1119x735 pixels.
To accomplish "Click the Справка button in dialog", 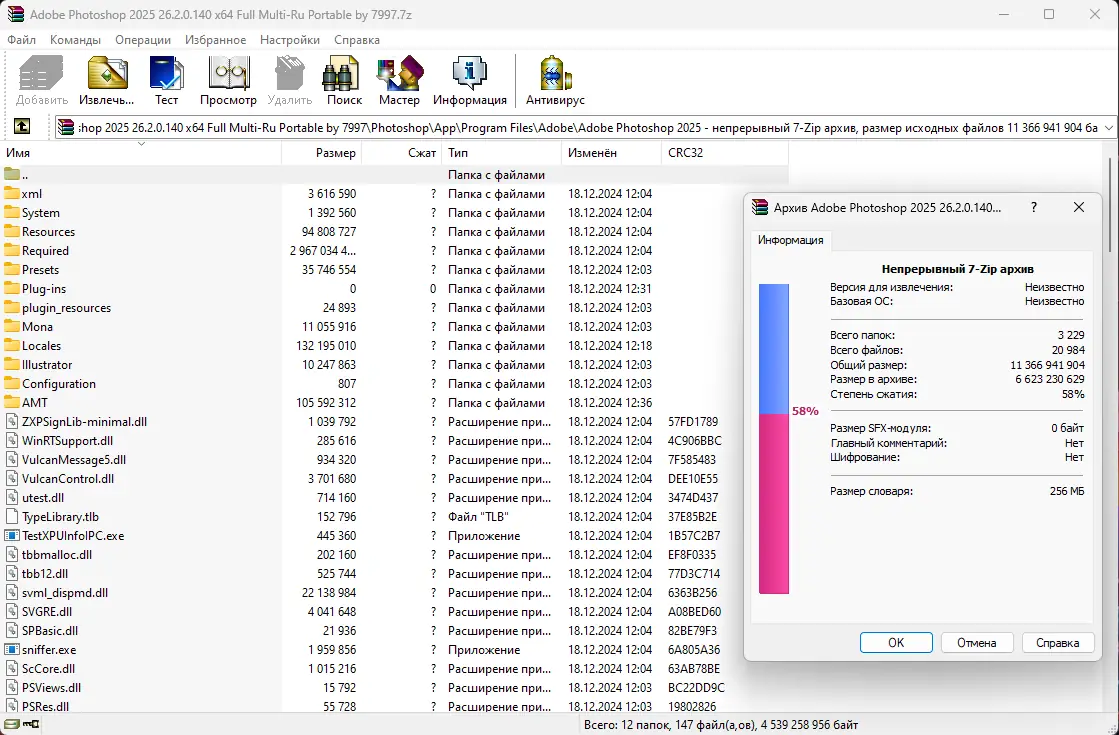I will coord(1058,642).
